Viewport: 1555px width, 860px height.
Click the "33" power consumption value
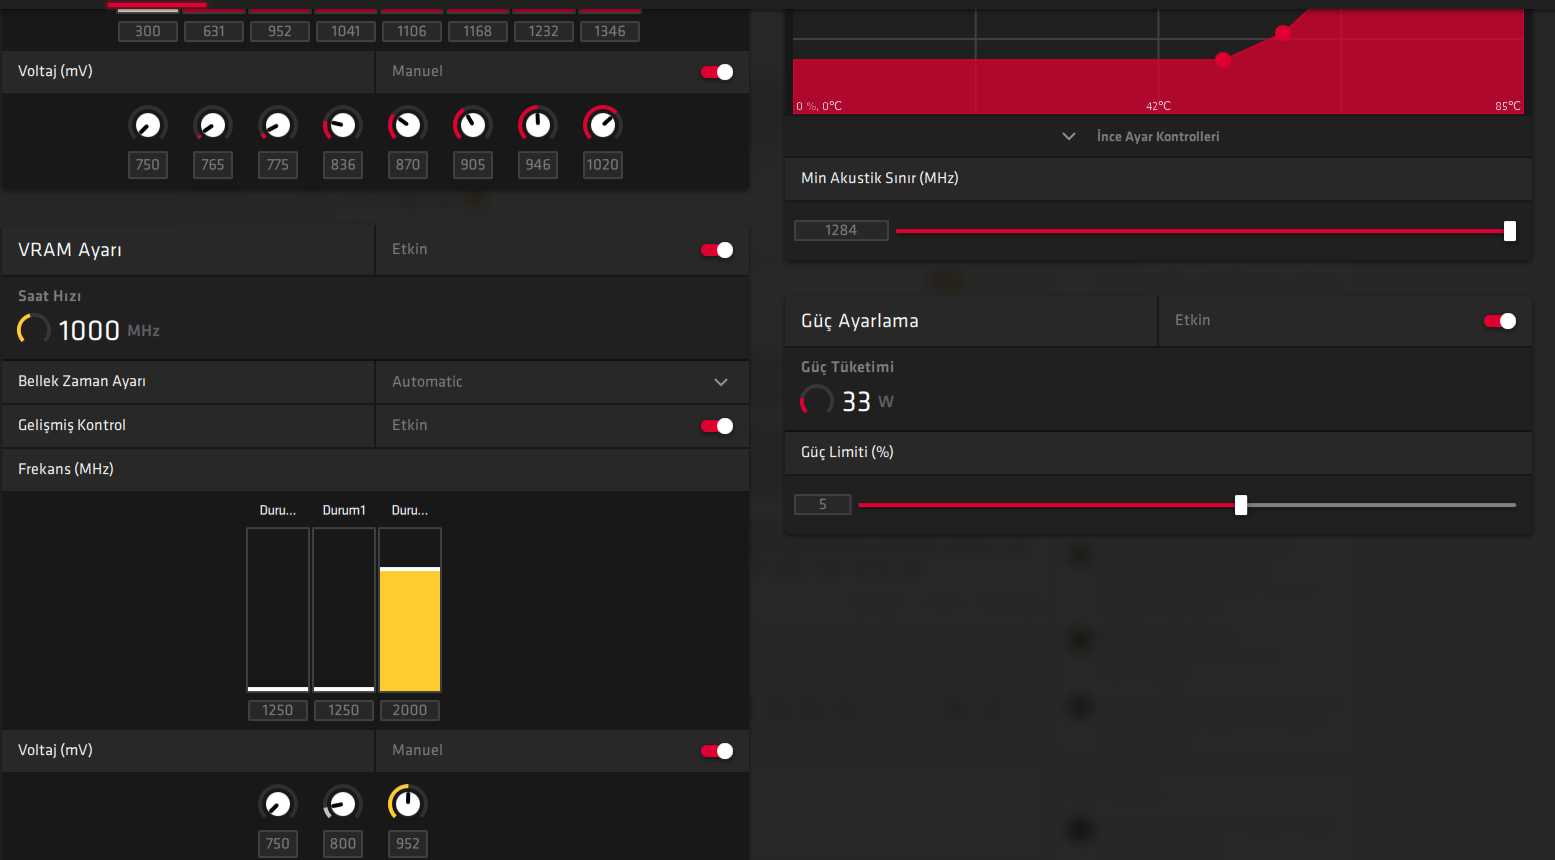coord(856,401)
